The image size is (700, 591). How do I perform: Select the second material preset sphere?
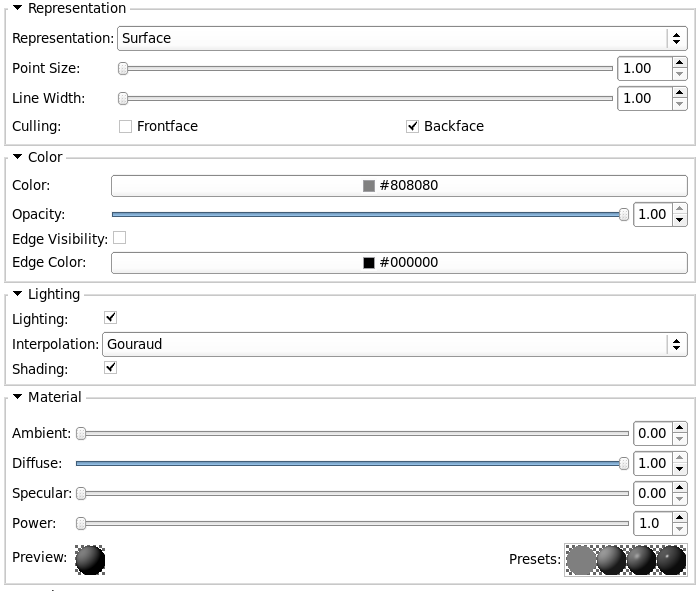coord(611,559)
